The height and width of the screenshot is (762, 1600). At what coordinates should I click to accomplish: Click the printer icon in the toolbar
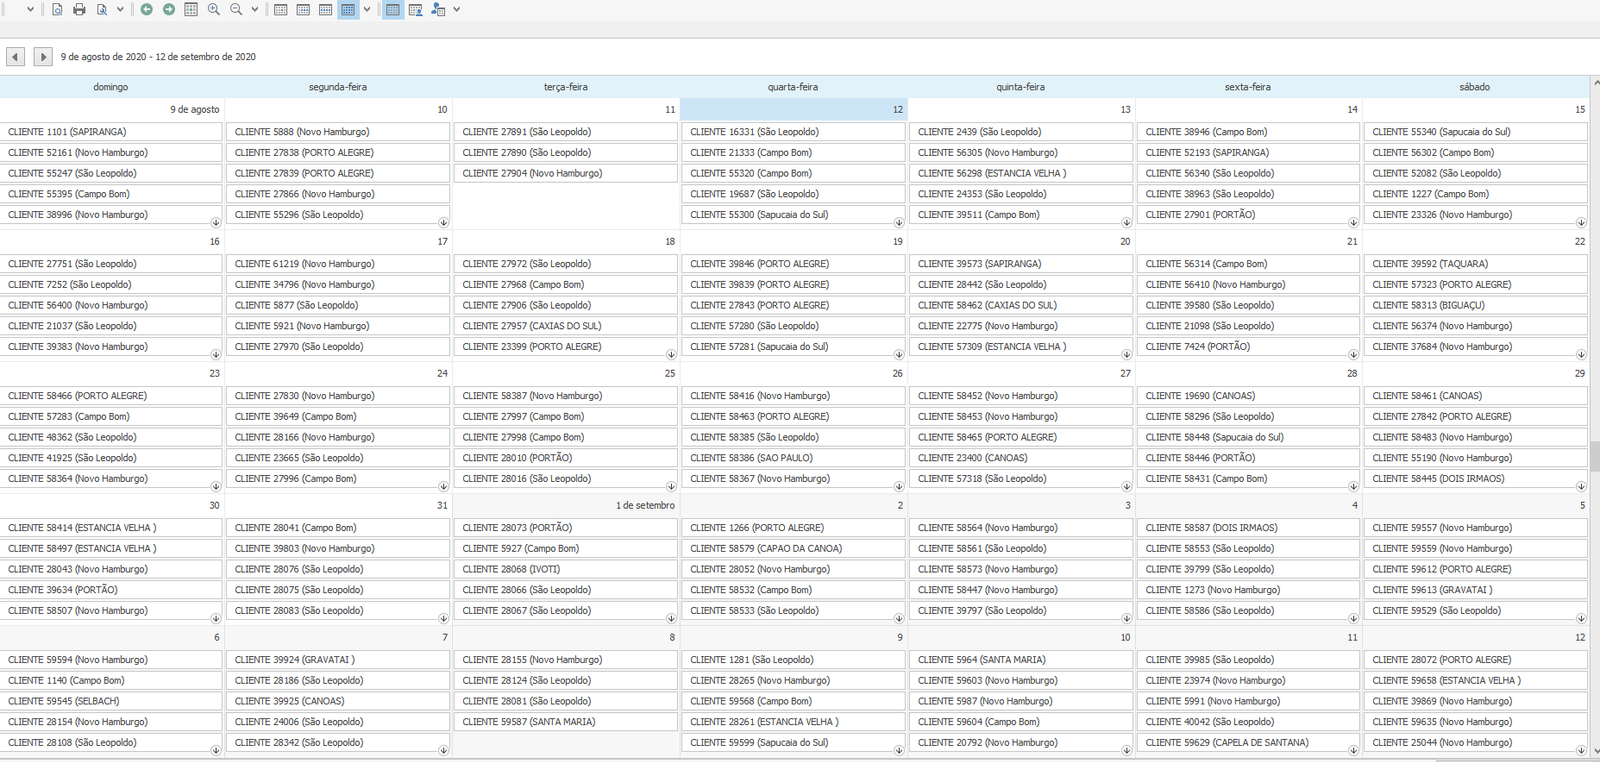pyautogui.click(x=79, y=10)
